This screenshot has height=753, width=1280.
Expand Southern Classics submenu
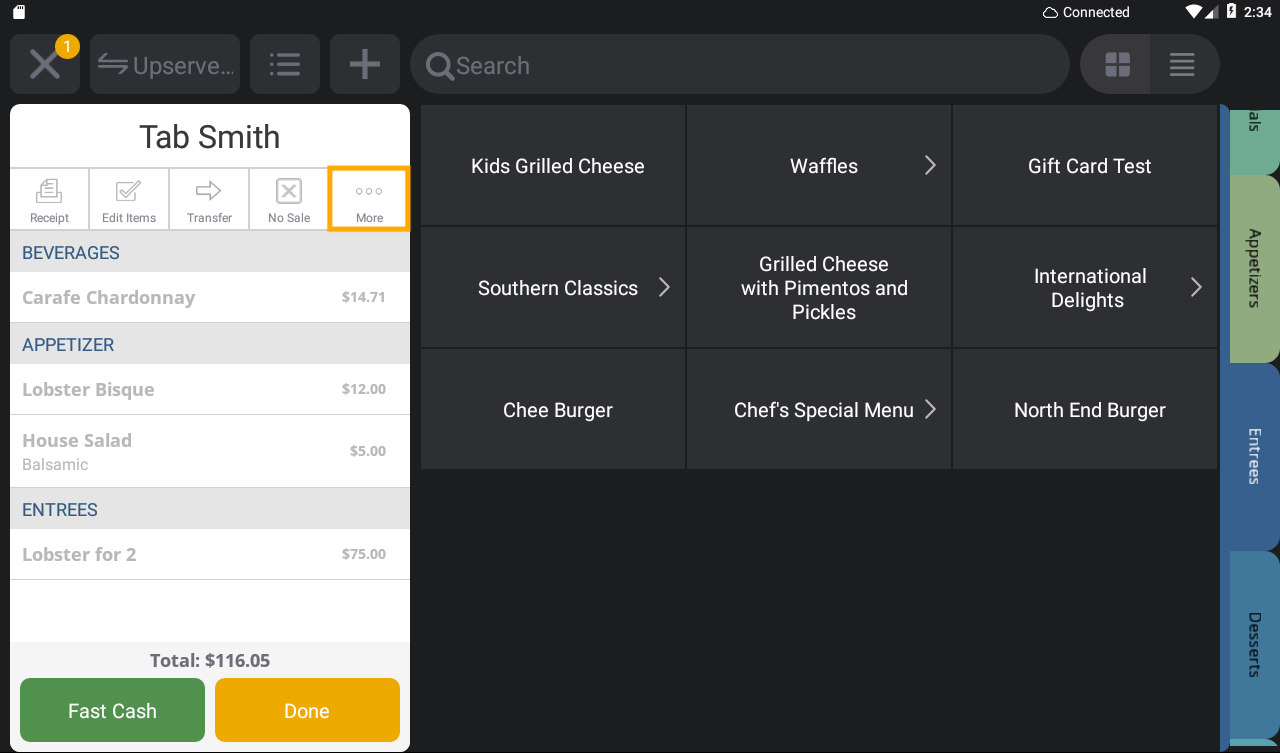pos(553,288)
